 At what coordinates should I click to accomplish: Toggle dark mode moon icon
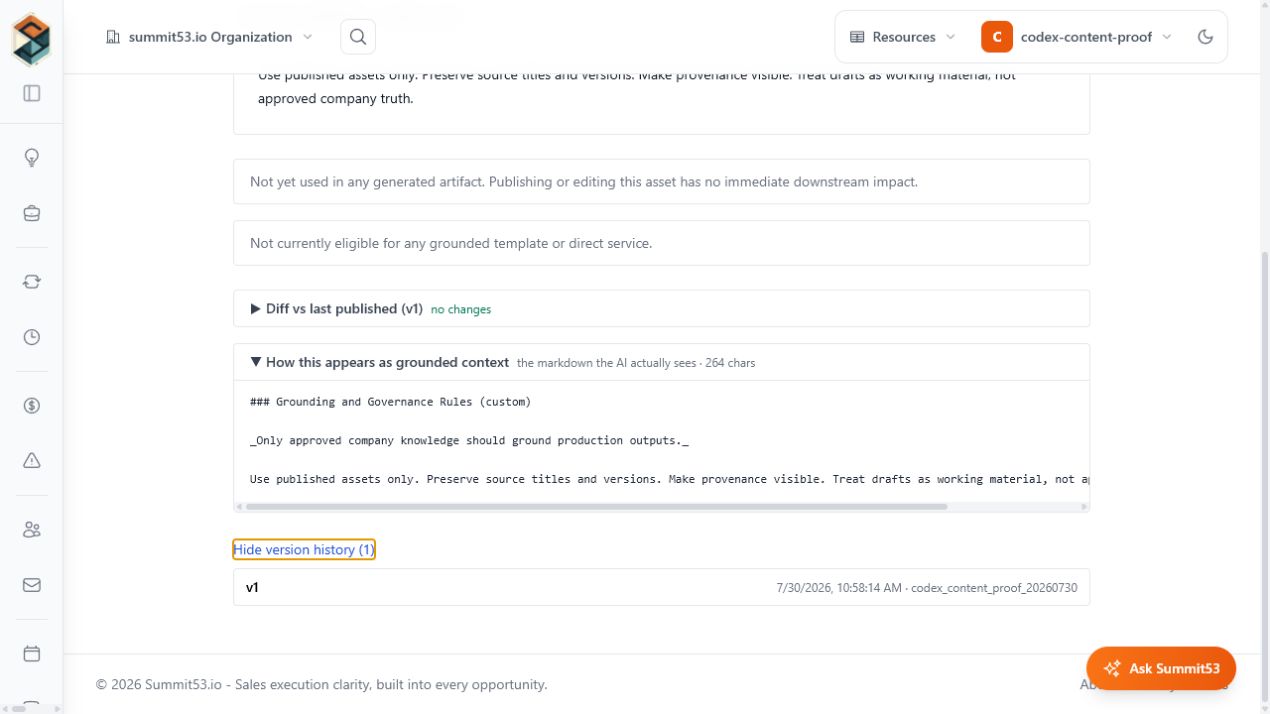[x=1205, y=37]
